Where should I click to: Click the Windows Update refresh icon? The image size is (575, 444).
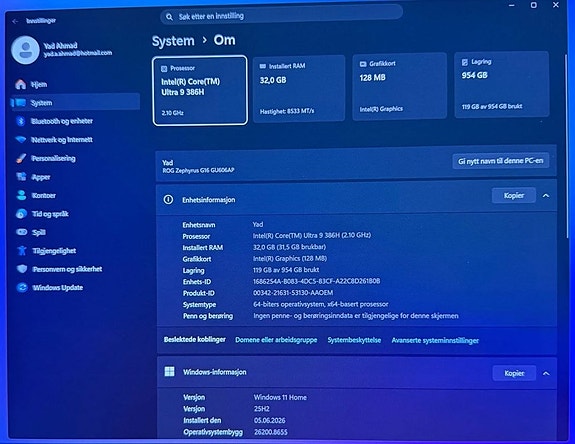pos(22,287)
